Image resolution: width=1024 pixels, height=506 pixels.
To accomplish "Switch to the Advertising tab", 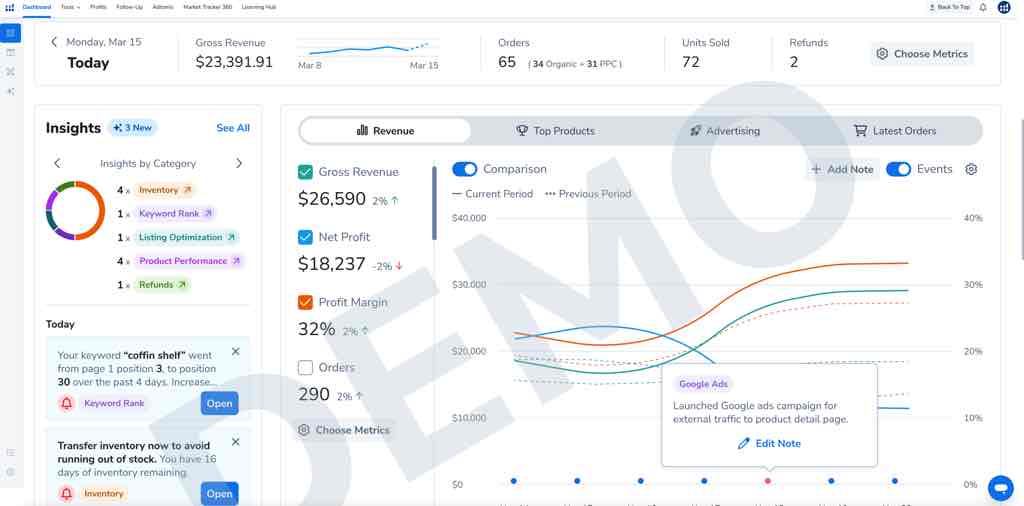I will pyautogui.click(x=725, y=131).
